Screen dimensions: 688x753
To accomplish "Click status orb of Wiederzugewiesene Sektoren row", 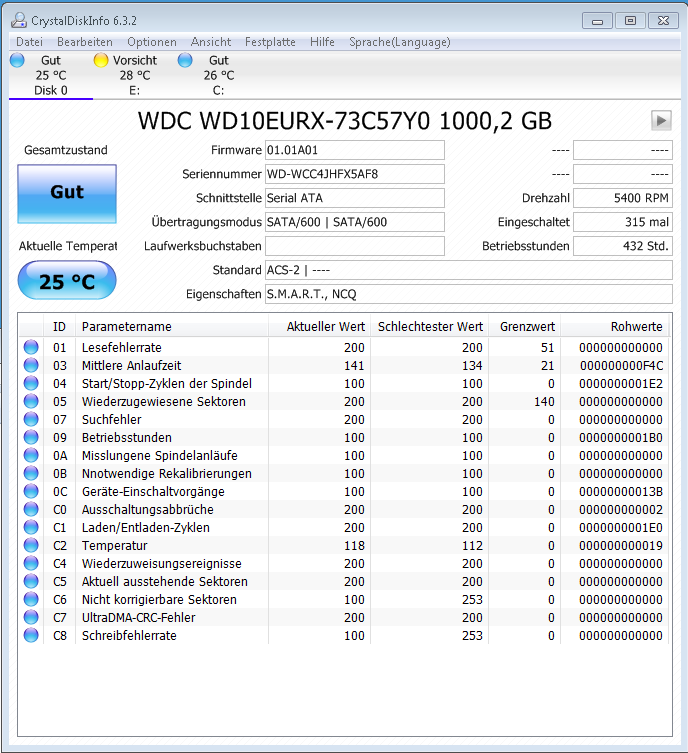I will click(x=31, y=401).
